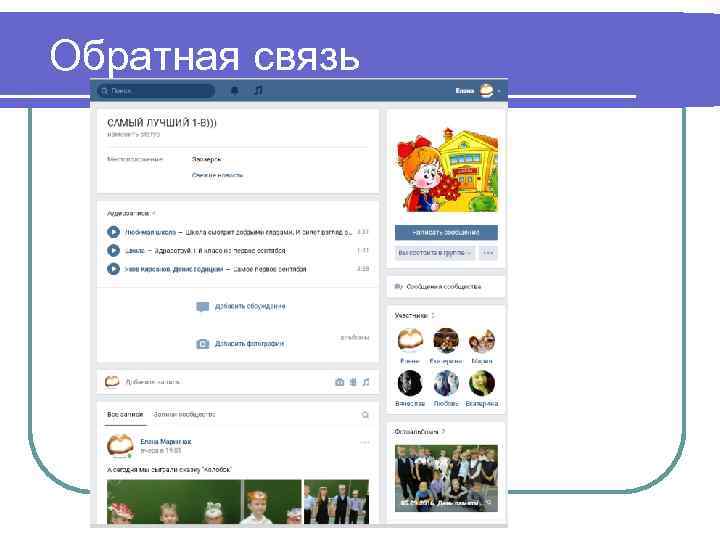Select the Все записи tab
This screenshot has height=540, width=720.
125,414
